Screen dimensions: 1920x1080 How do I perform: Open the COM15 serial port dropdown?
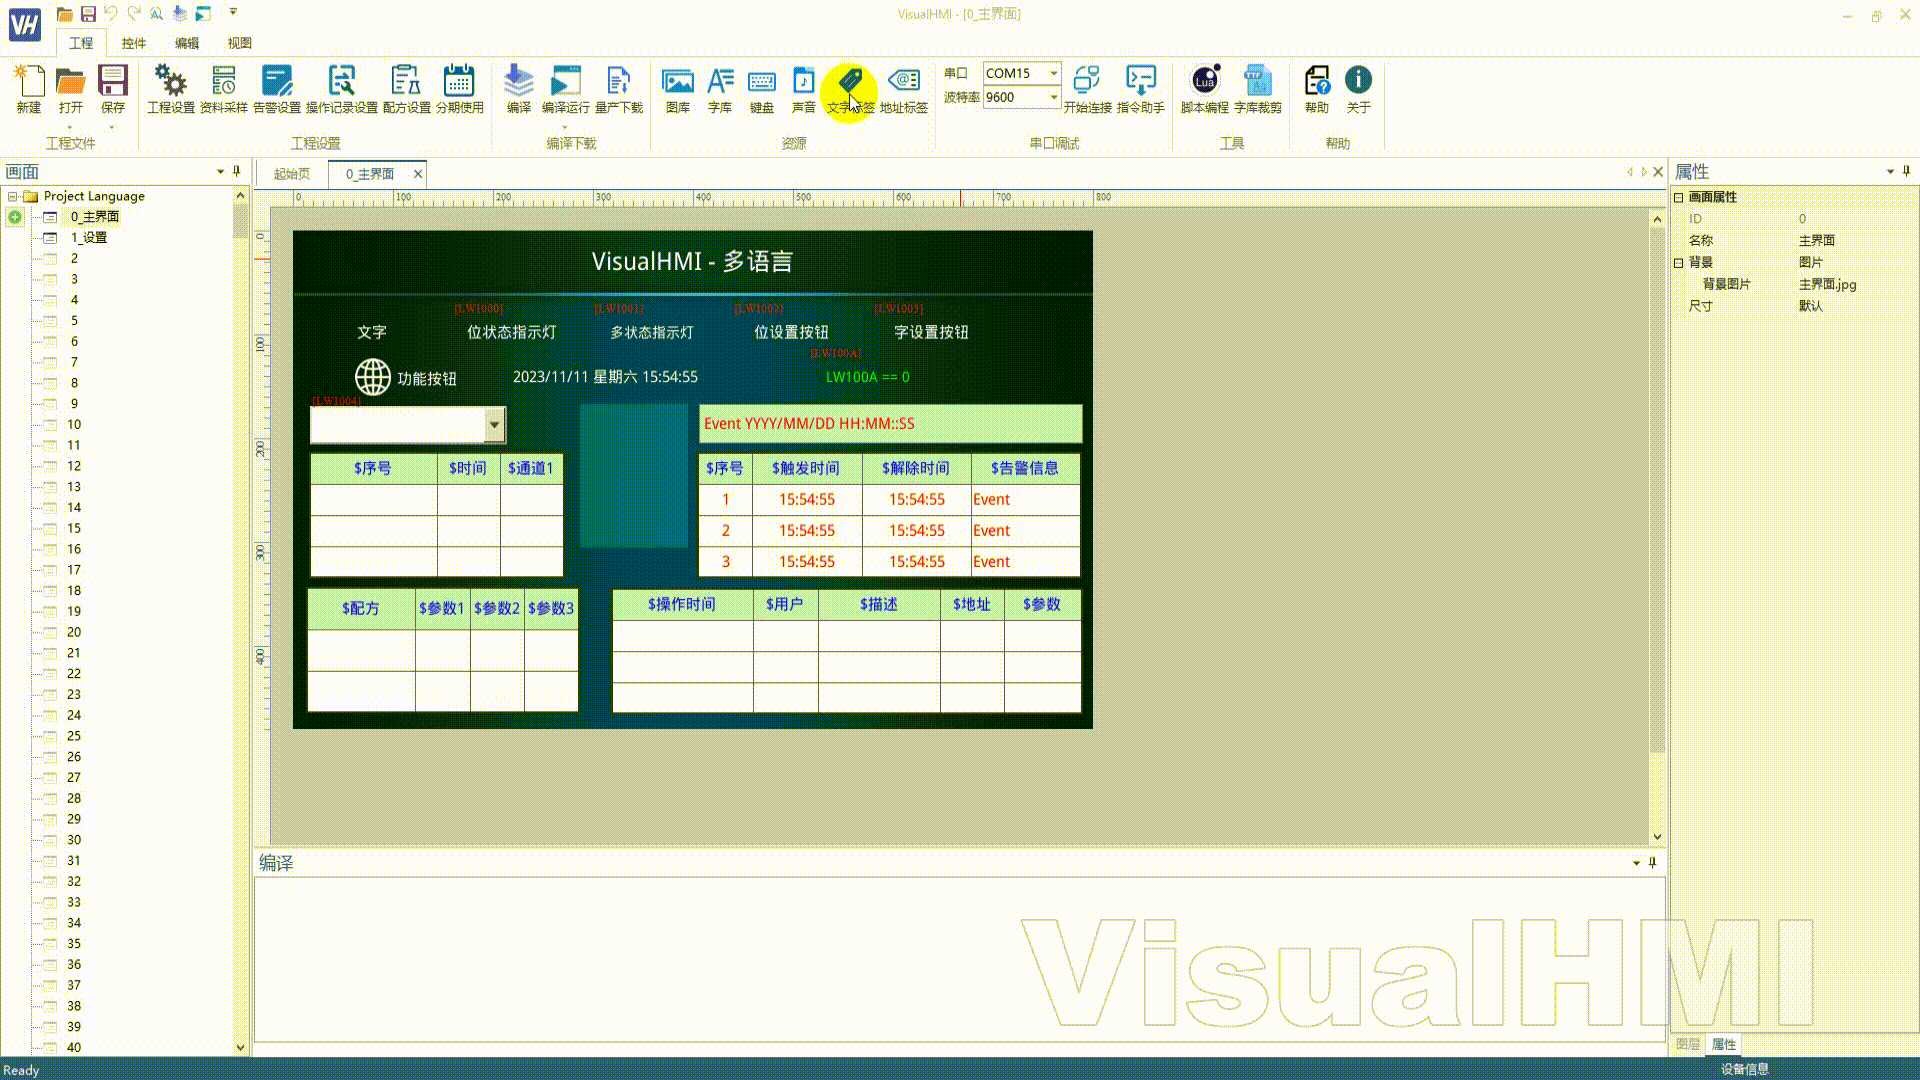[x=1053, y=73]
